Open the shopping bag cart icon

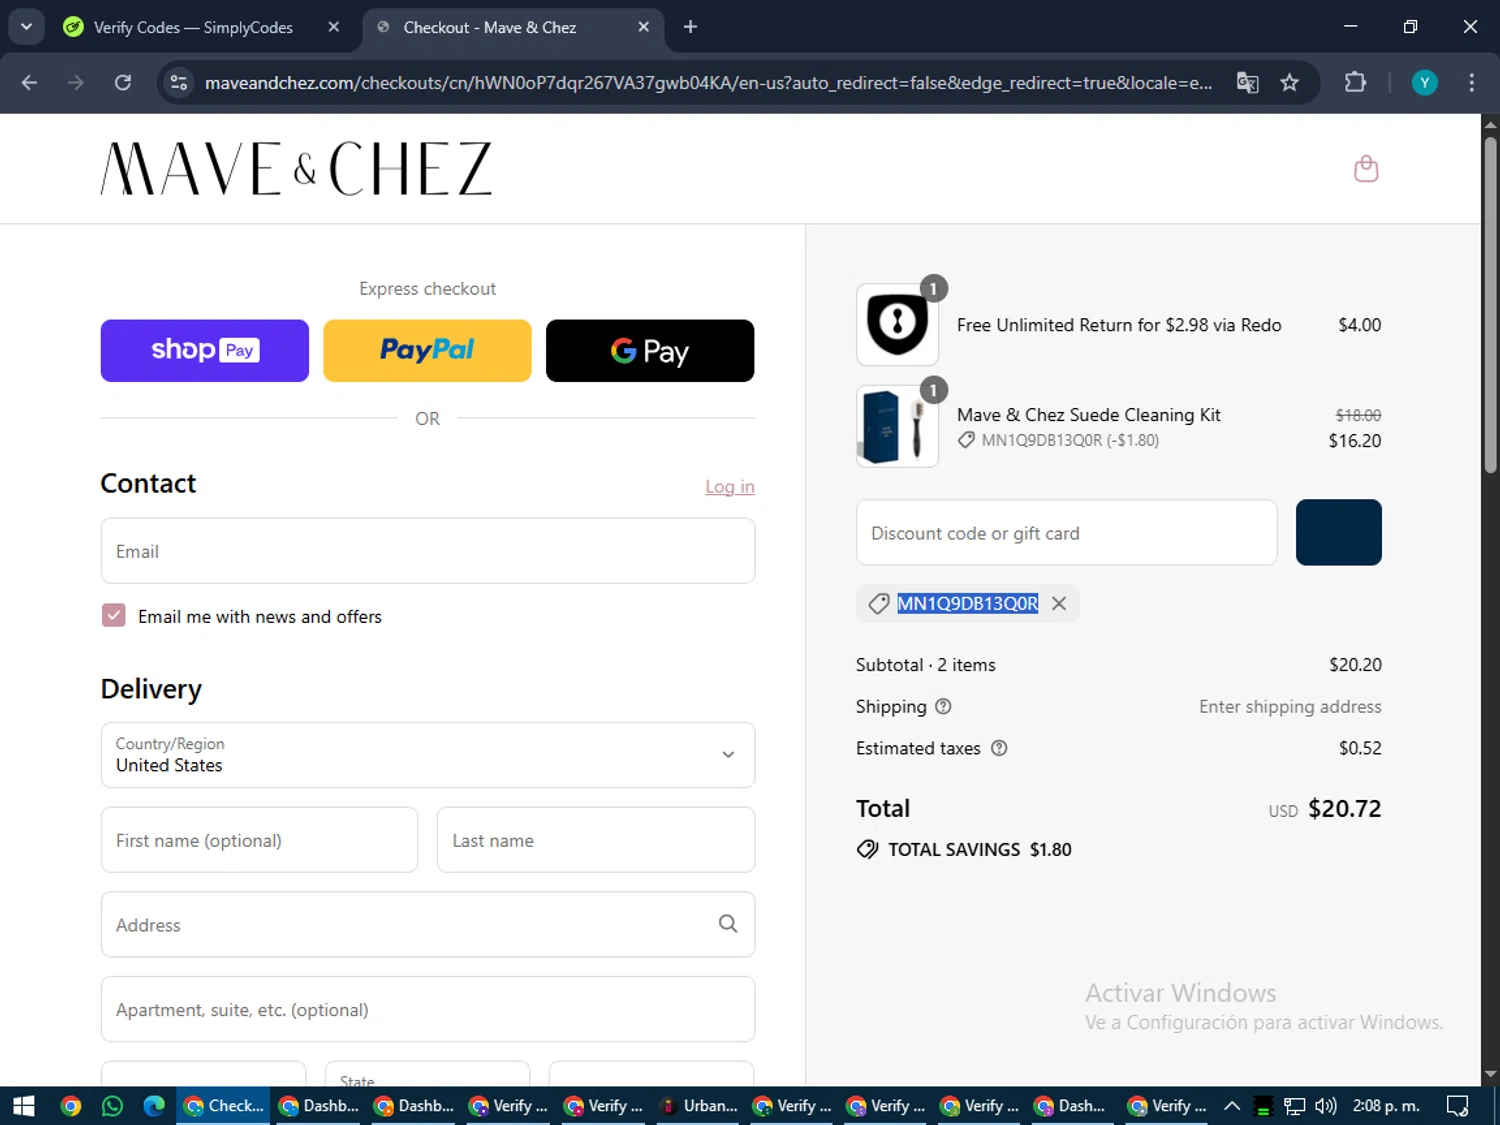tap(1366, 169)
